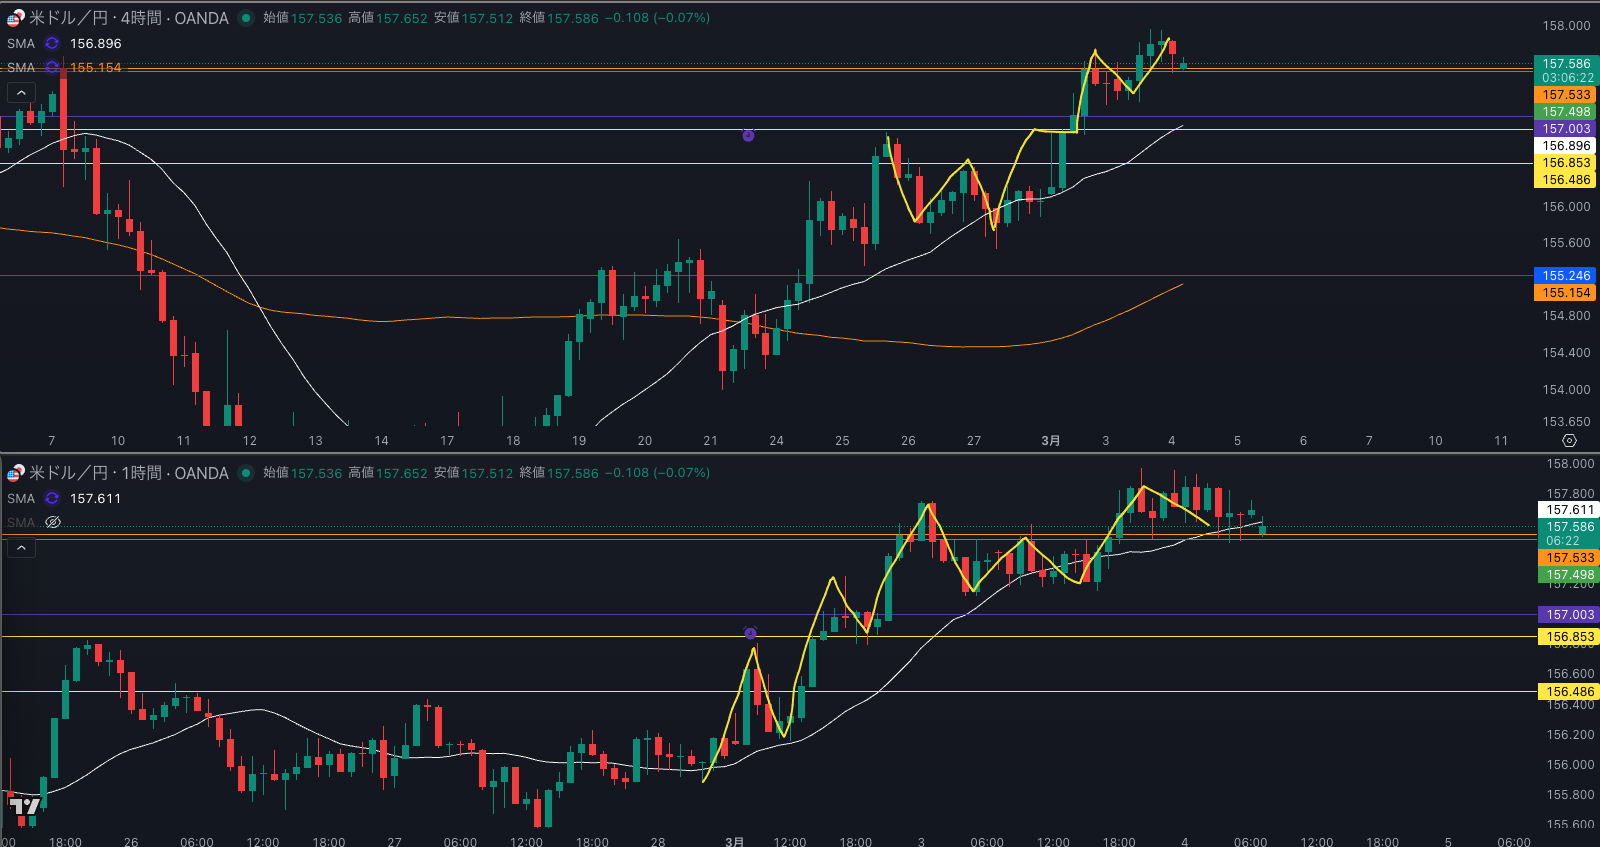Click the green market status dot on 1-hour chart
Screen dimensions: 1600x847
(246, 473)
